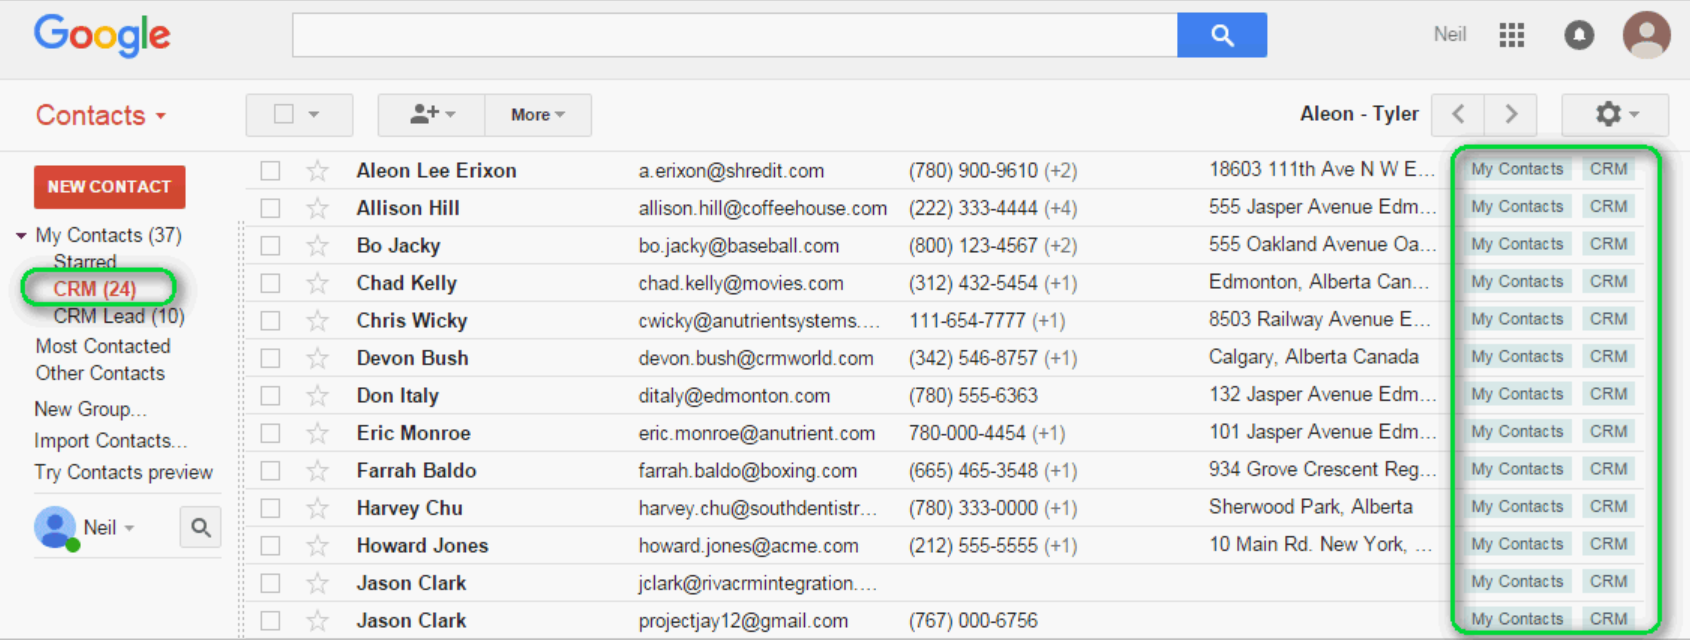Star the Don Italy contact

(x=318, y=396)
